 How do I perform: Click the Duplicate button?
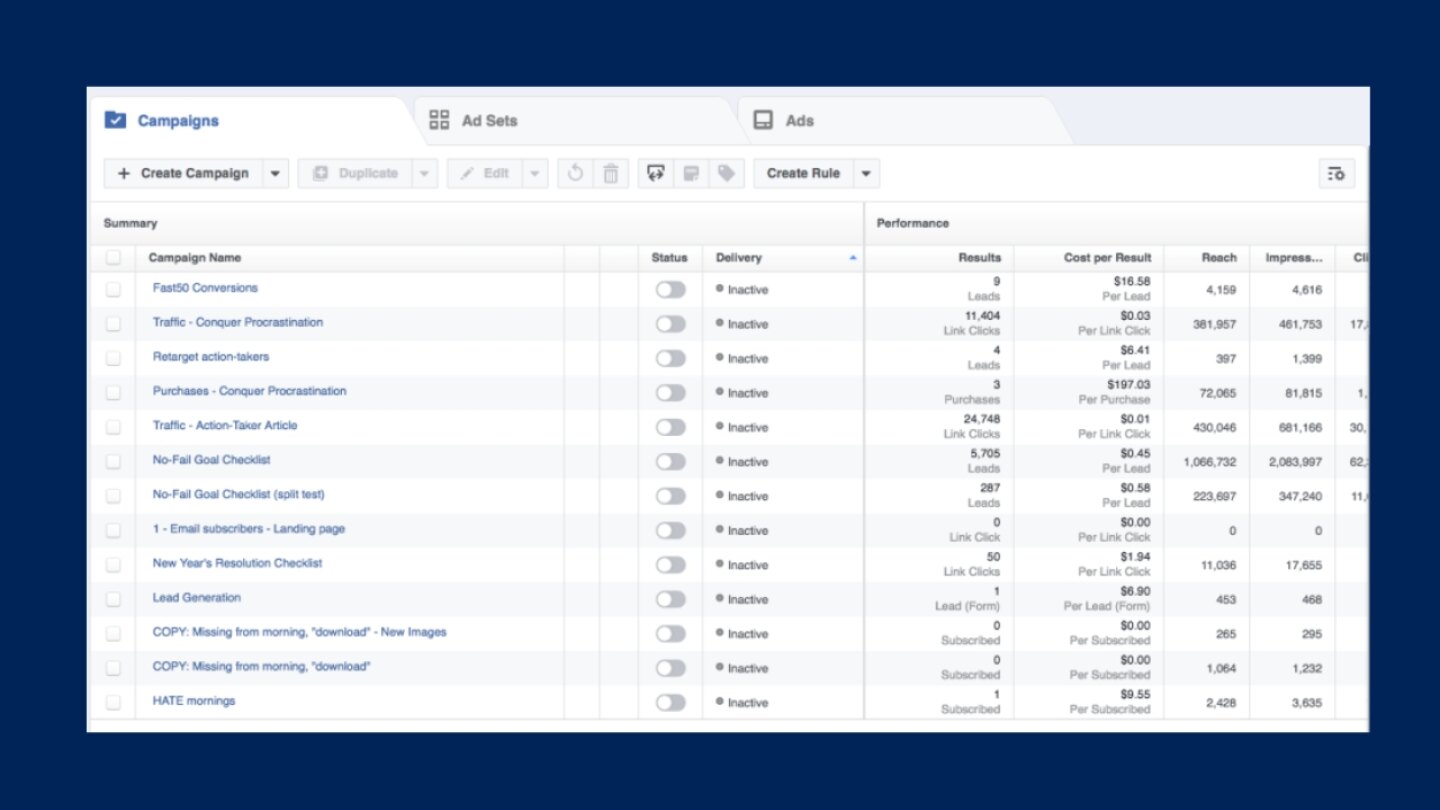coord(355,173)
